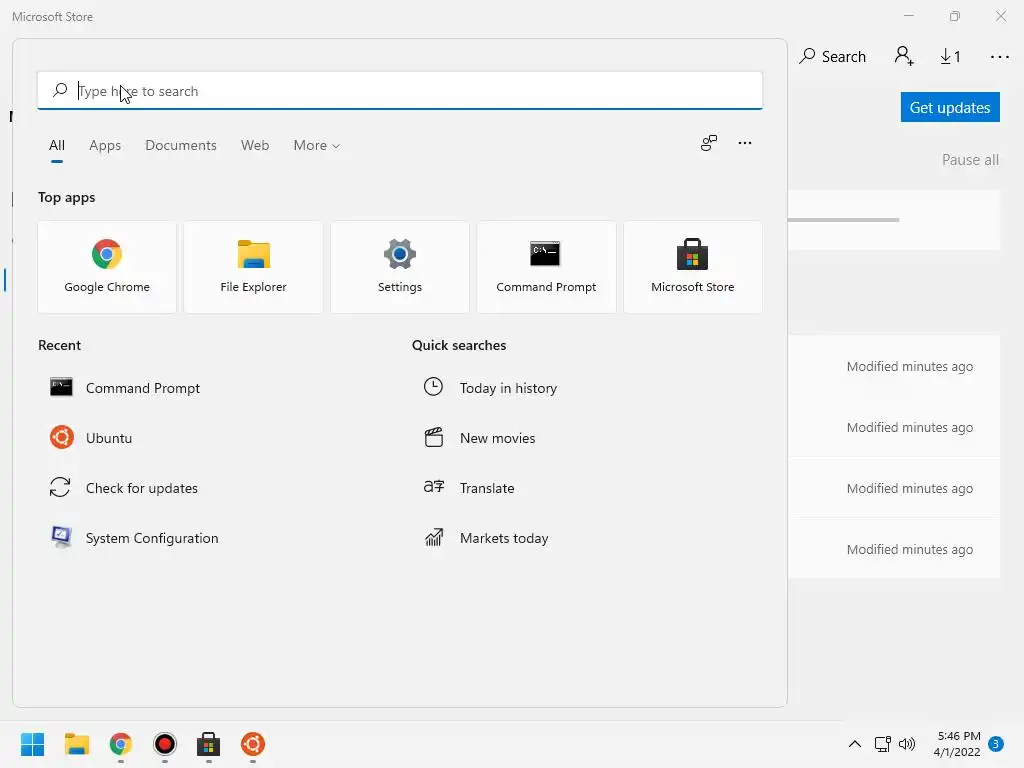The width and height of the screenshot is (1024, 768).
Task: Launch Command Prompt from Top apps
Action: (x=546, y=267)
